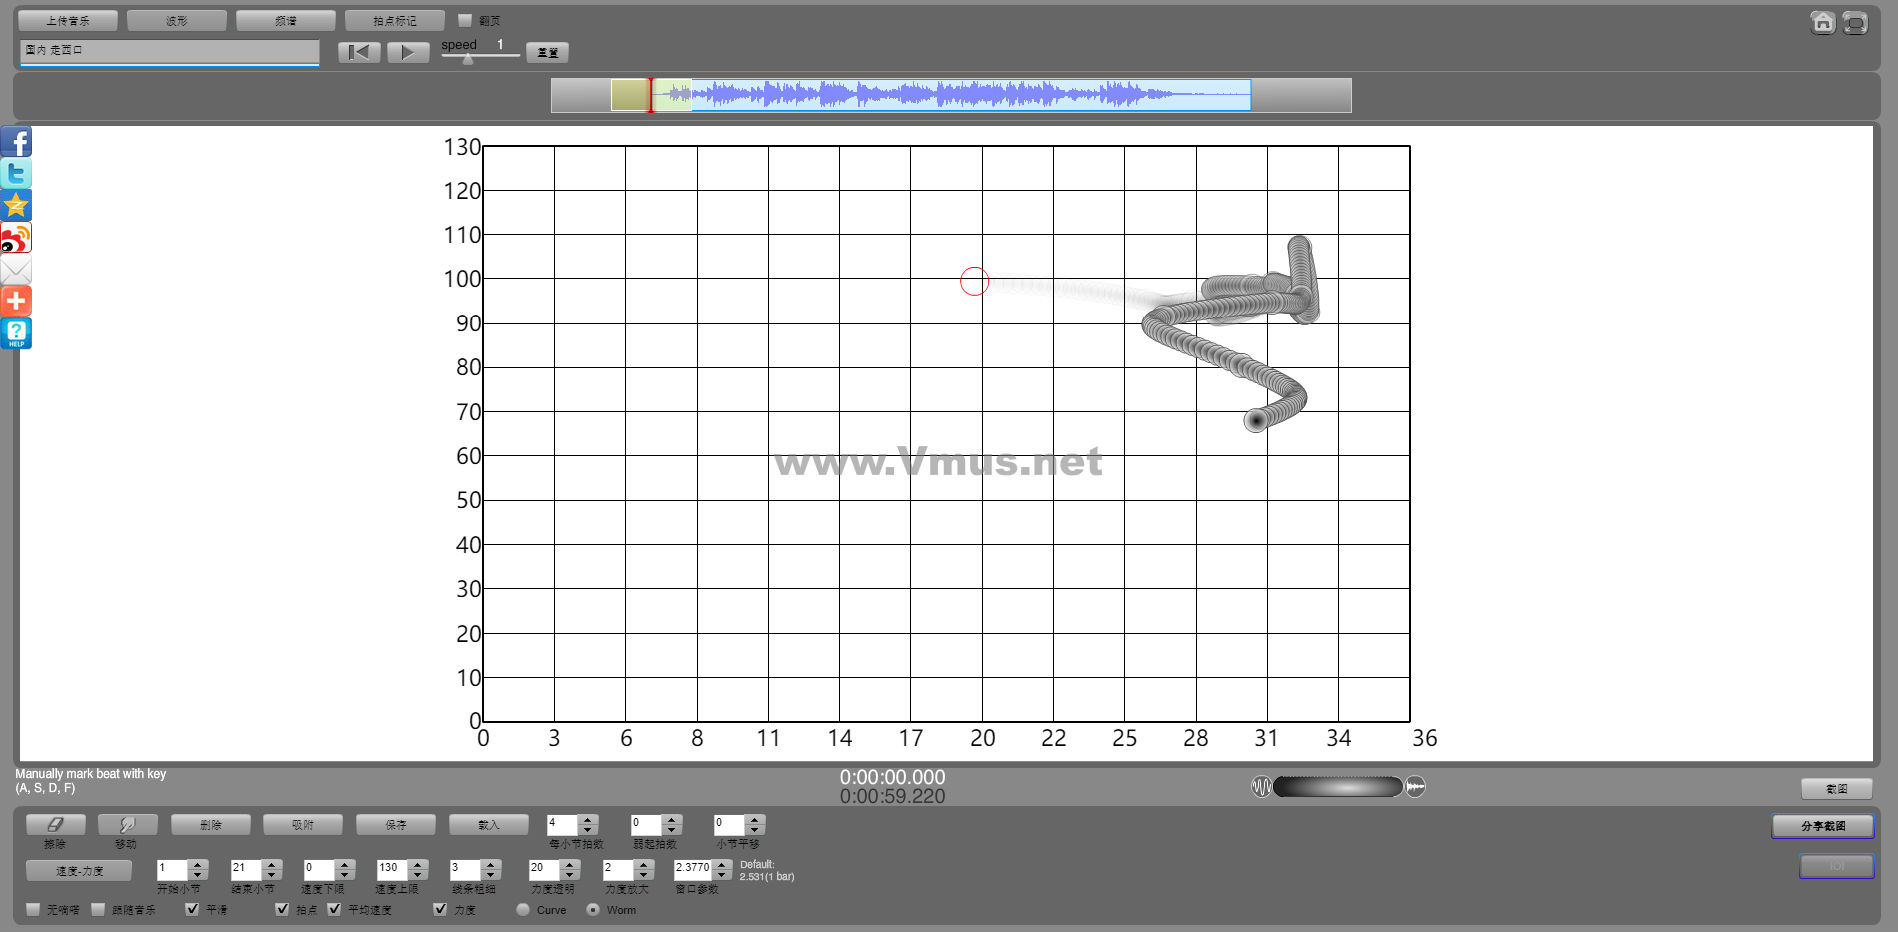Decrease the 速度上限 value with down arrow
Viewport: 1898px width, 932px height.
(419, 875)
